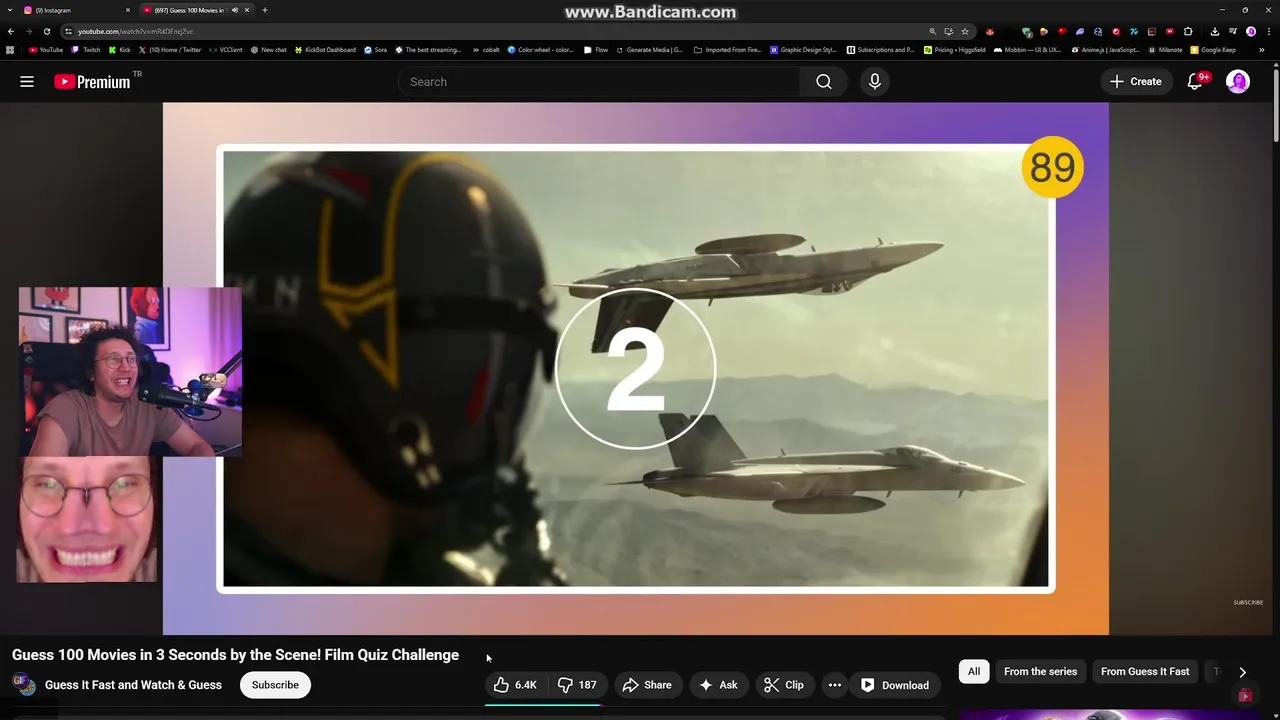Open site information icon in address bar
Viewport: 1280px width, 720px height.
point(68,31)
